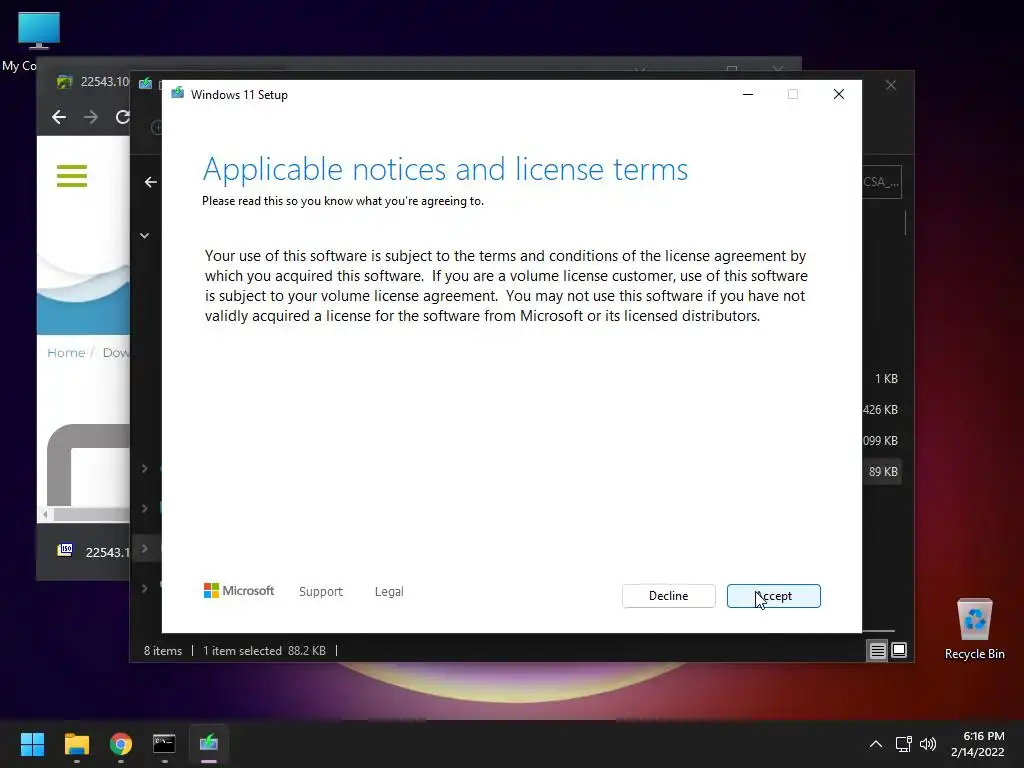Screen dimensions: 1024x768
Task: Collapse the expanded tree node in File Explorer
Action: click(x=144, y=235)
